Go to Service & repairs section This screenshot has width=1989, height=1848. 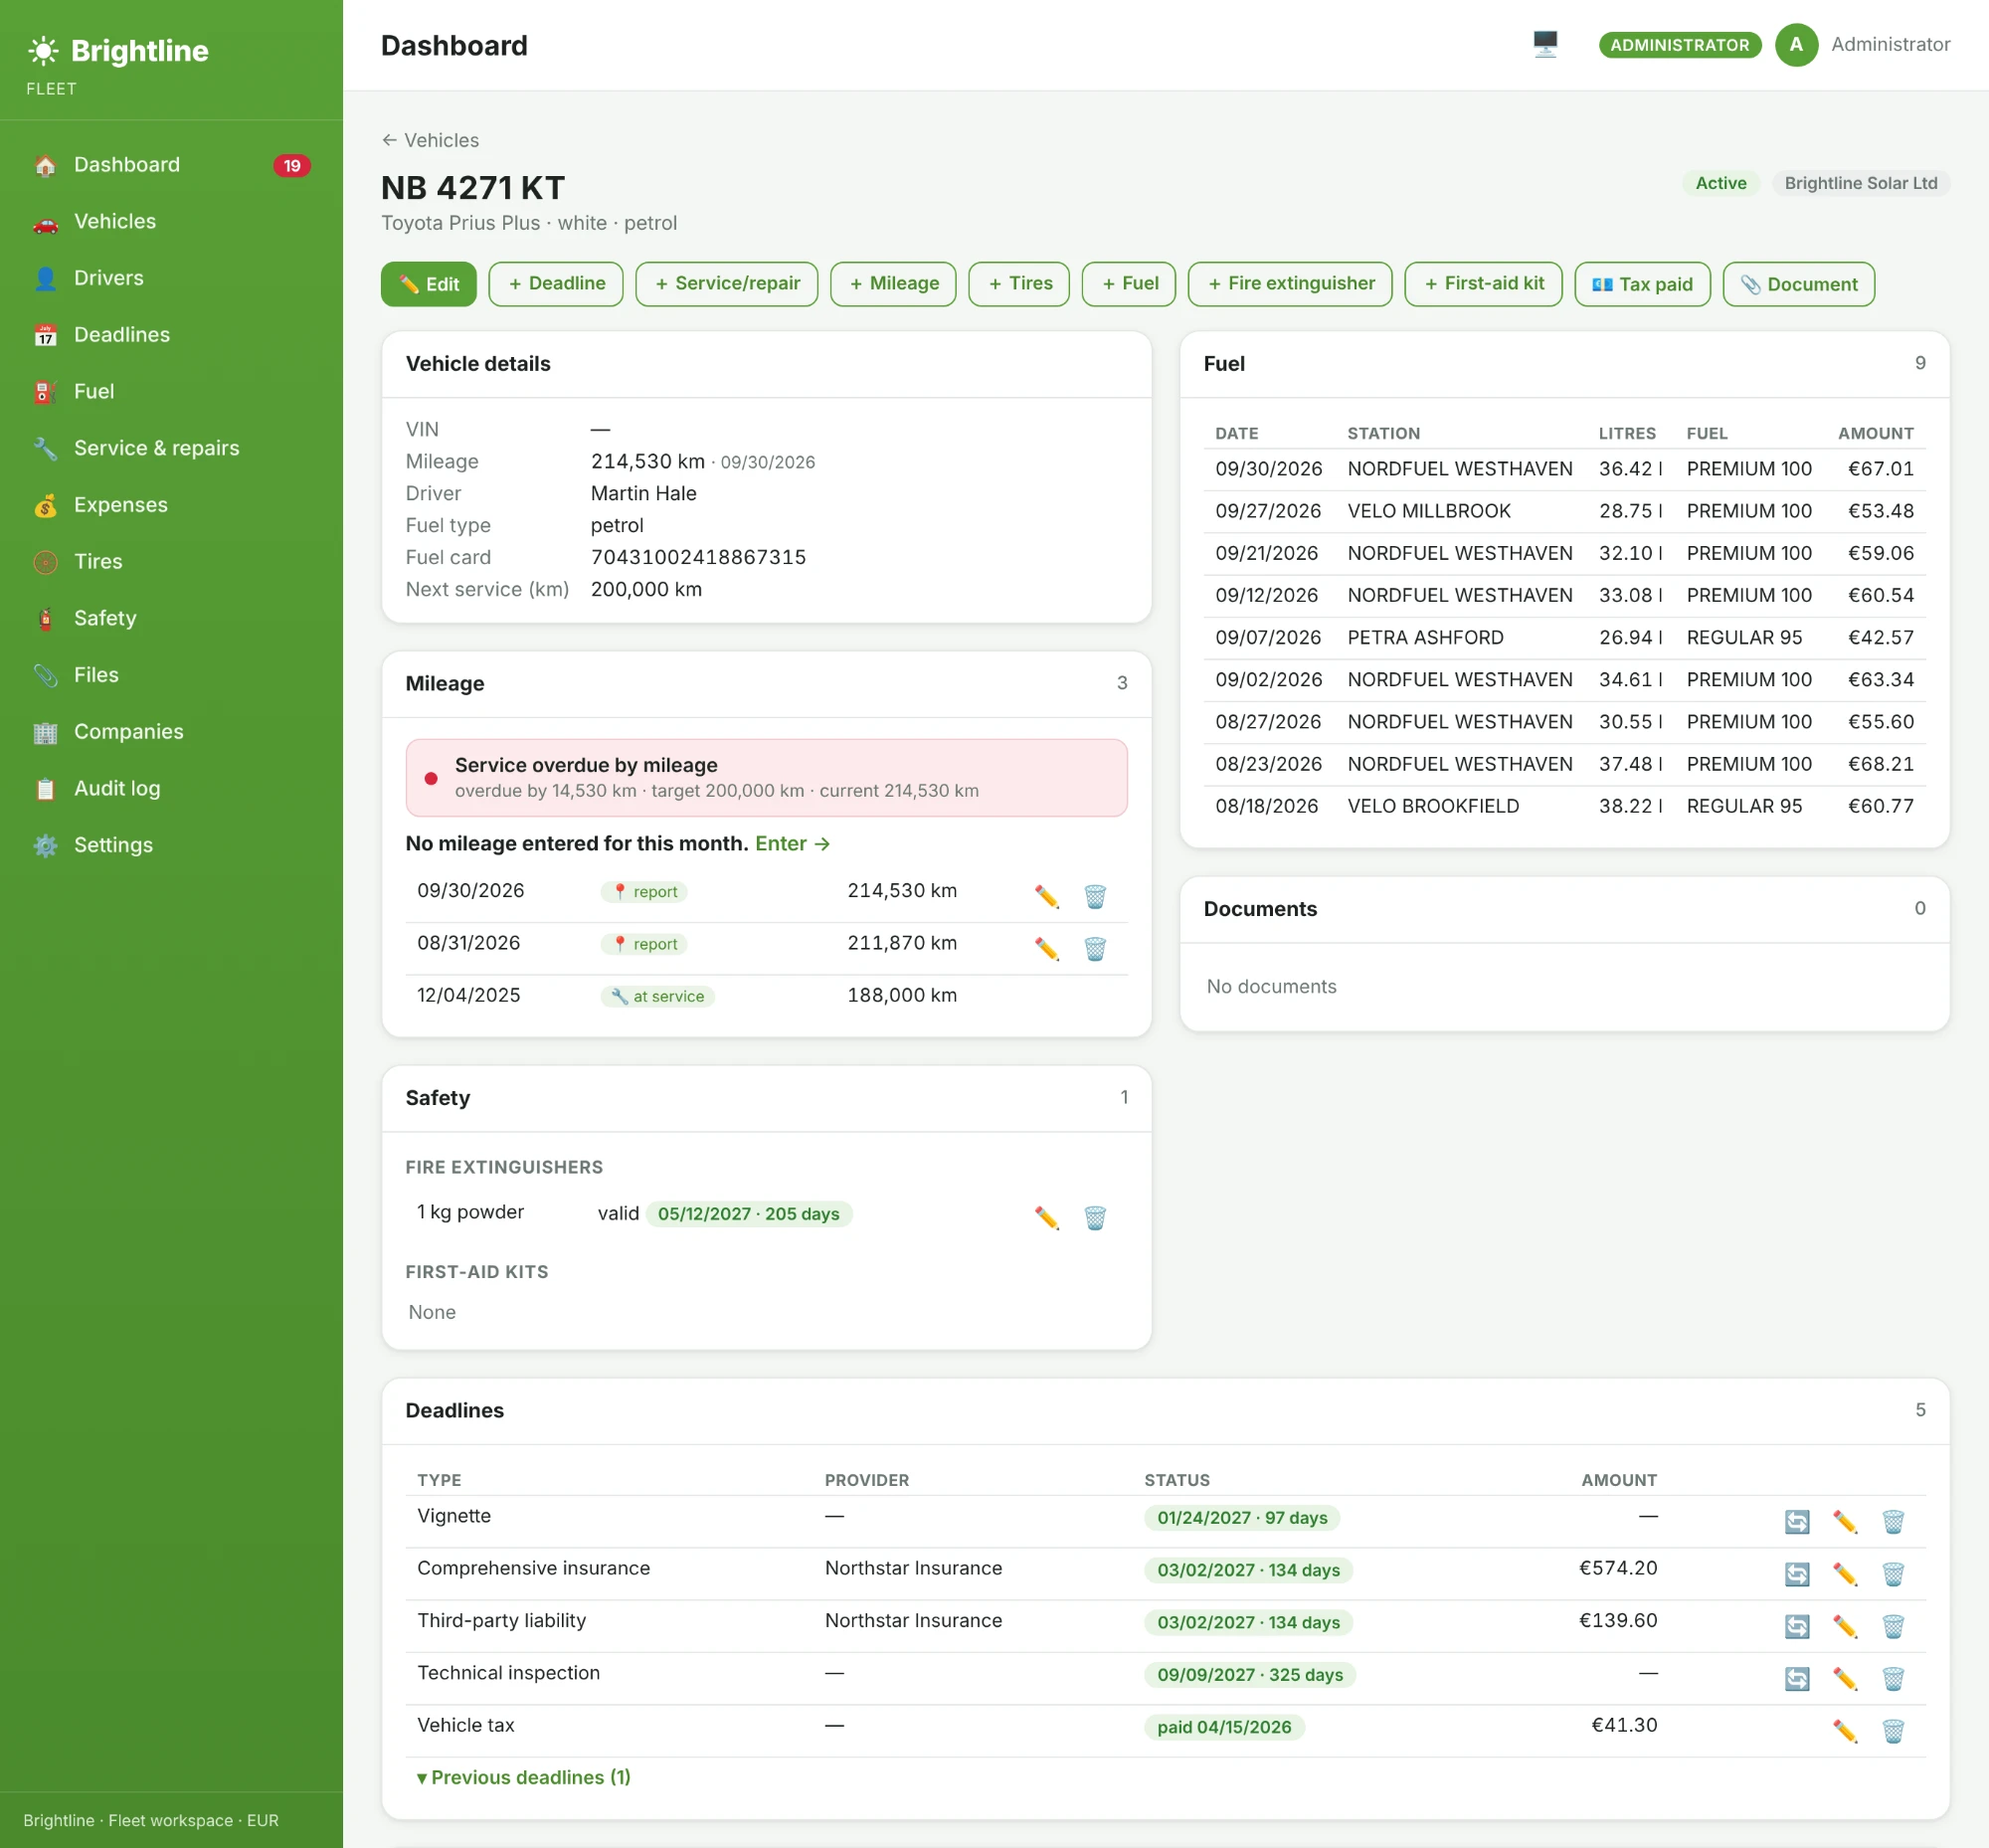click(171, 448)
